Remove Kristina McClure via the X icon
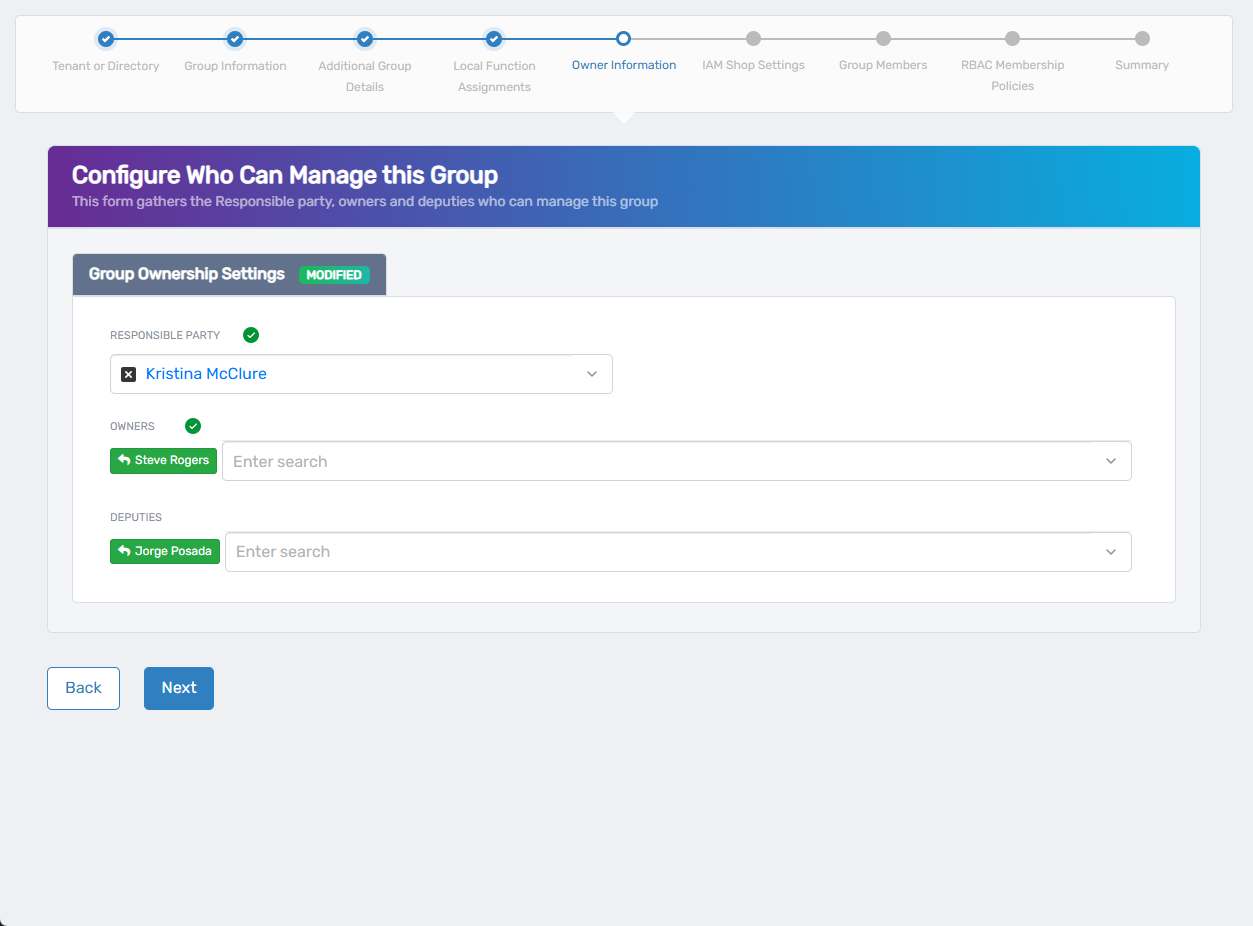 click(128, 374)
